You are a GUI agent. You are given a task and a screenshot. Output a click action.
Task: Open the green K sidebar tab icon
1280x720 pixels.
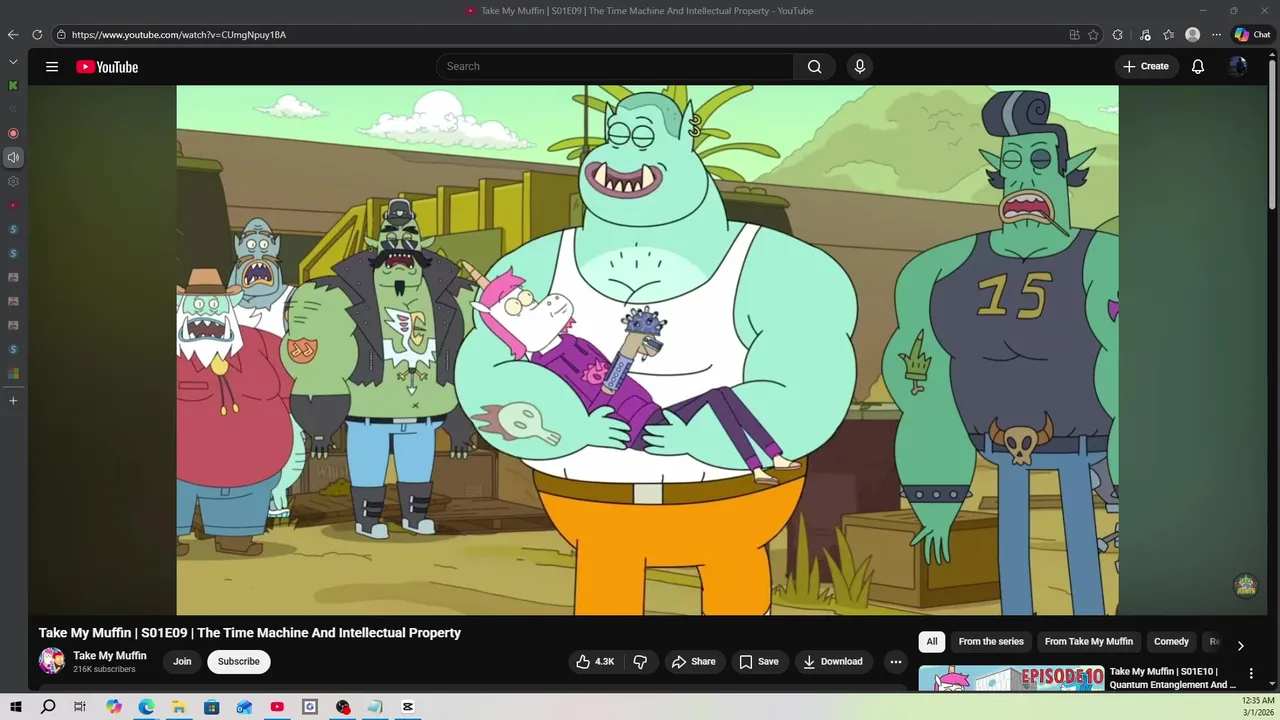click(x=13, y=85)
